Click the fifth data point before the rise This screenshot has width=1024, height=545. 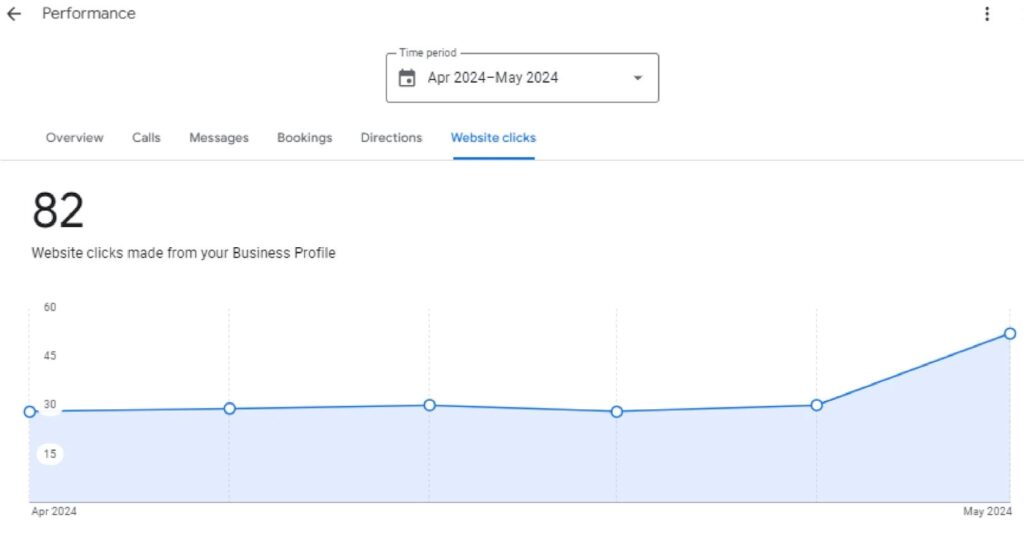point(817,405)
